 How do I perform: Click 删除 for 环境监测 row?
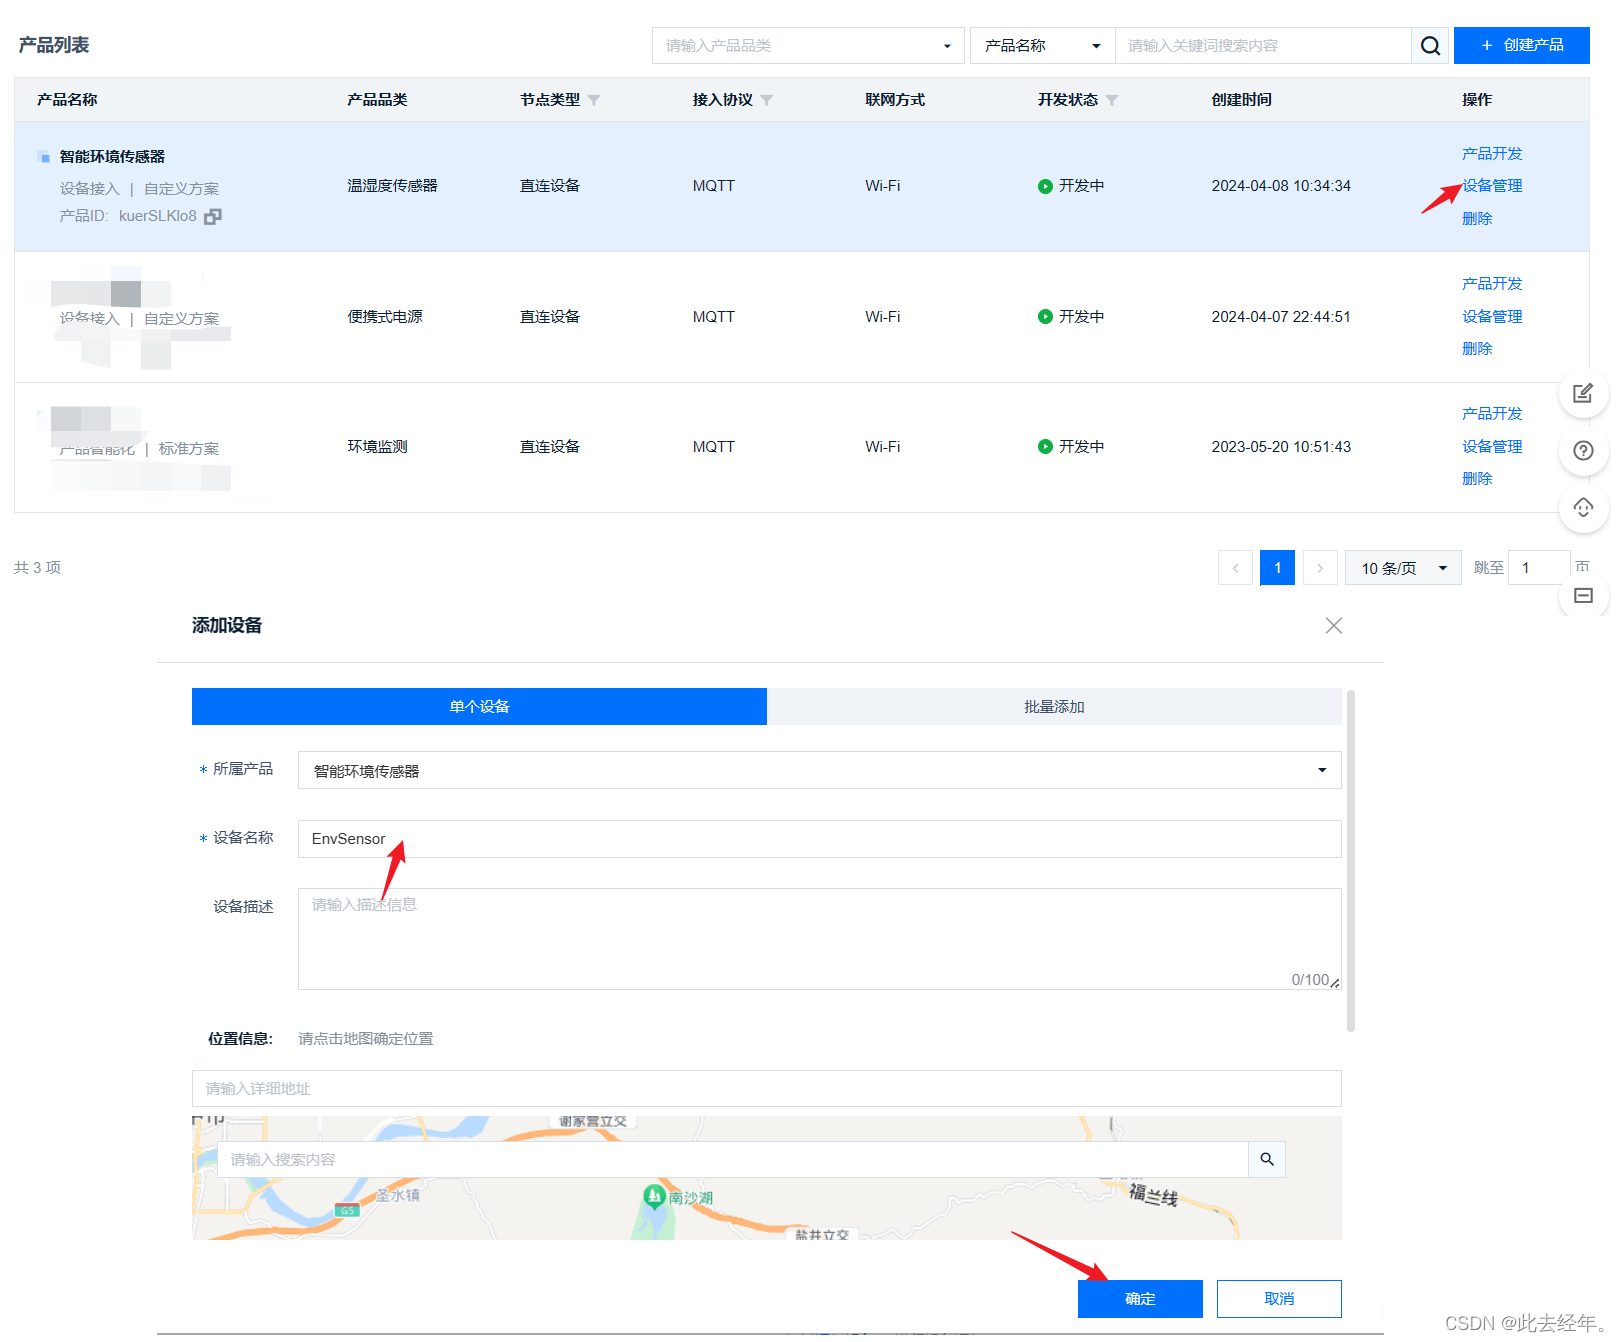1477,479
